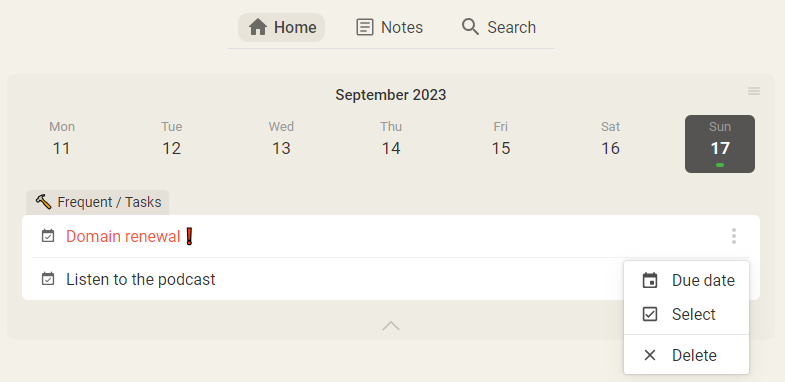The image size is (785, 382).
Task: Collapse the panel with the up chevron
Action: point(391,326)
